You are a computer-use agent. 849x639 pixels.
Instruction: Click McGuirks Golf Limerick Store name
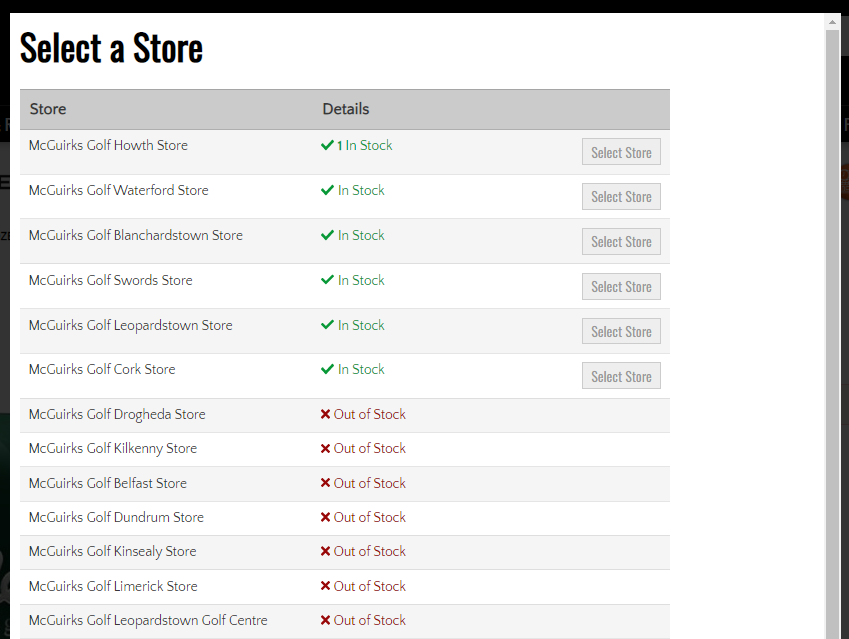[x=113, y=586]
